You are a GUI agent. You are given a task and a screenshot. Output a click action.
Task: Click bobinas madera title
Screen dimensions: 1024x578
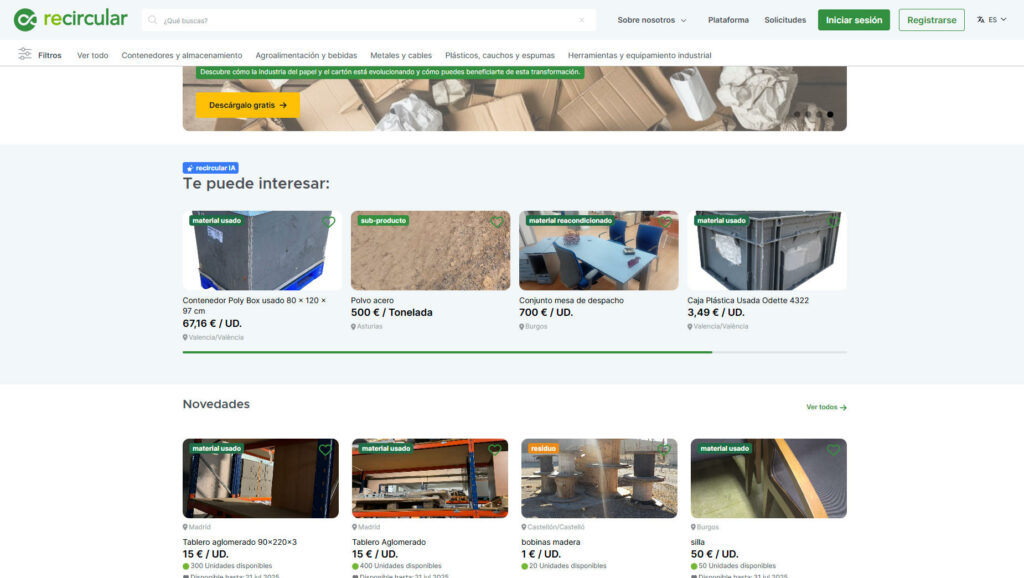pyautogui.click(x=551, y=542)
